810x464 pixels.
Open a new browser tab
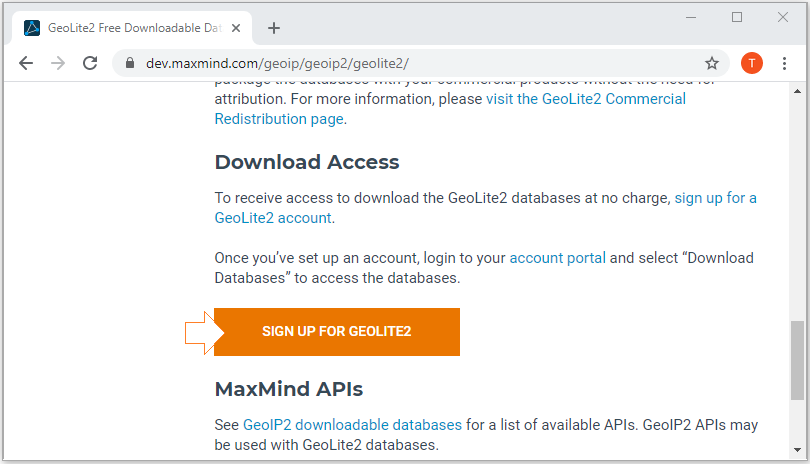click(274, 28)
